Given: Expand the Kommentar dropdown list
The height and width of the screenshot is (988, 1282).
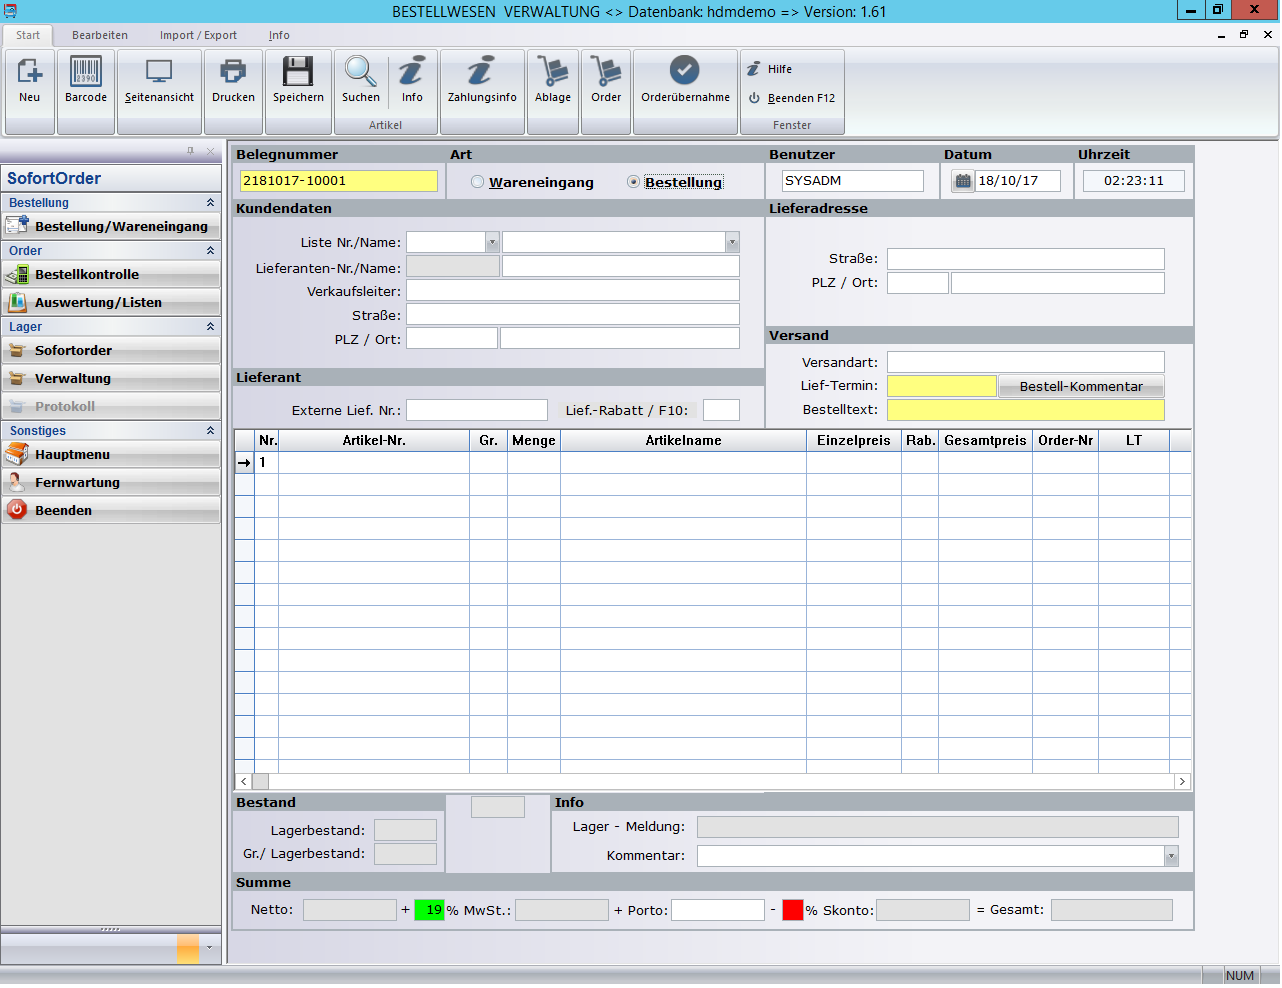Looking at the screenshot, I should click(1171, 856).
